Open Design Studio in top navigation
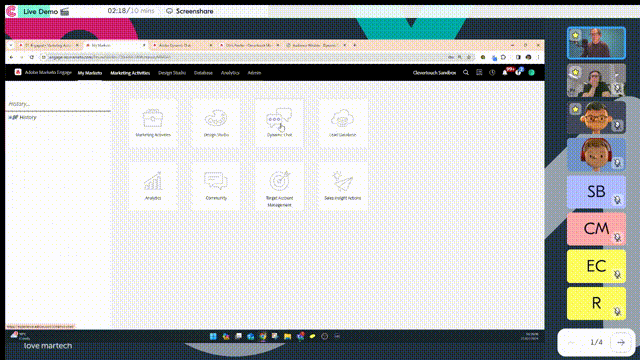Image resolution: width=640 pixels, height=360 pixels. tap(172, 73)
